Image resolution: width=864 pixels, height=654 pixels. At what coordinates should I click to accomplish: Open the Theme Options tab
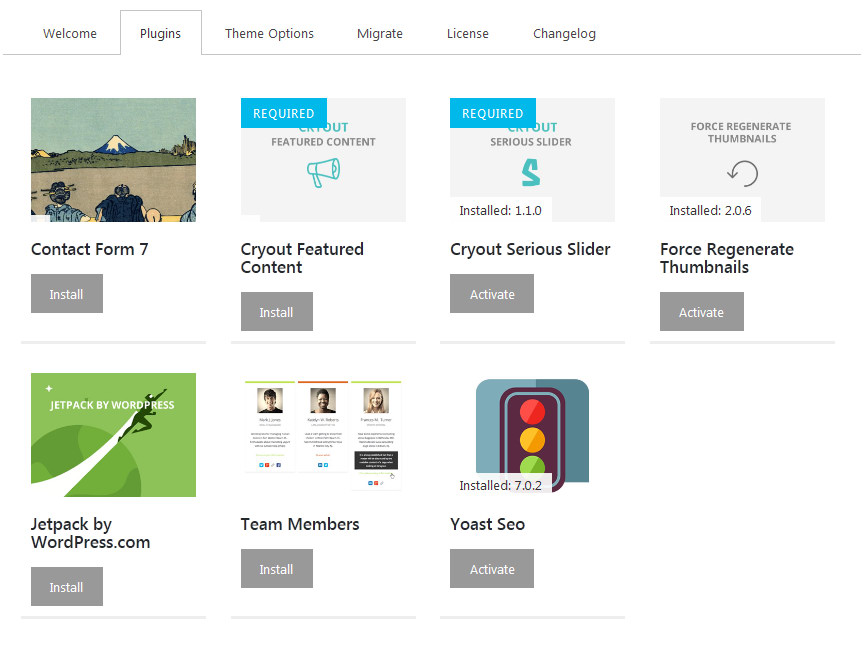269,34
